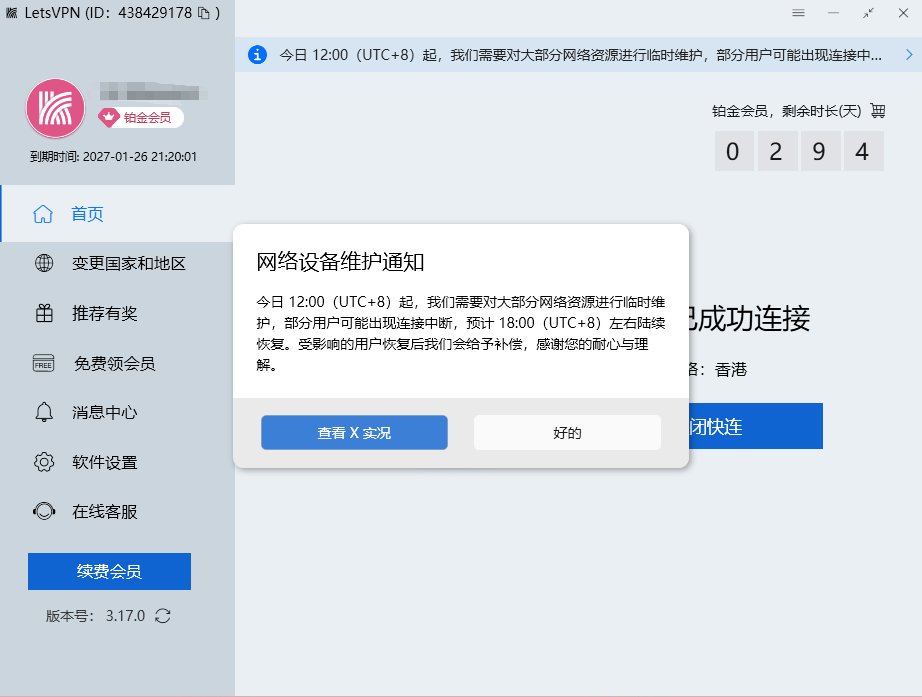
Task: Open the hamburger menu in the title bar
Action: coord(798,13)
